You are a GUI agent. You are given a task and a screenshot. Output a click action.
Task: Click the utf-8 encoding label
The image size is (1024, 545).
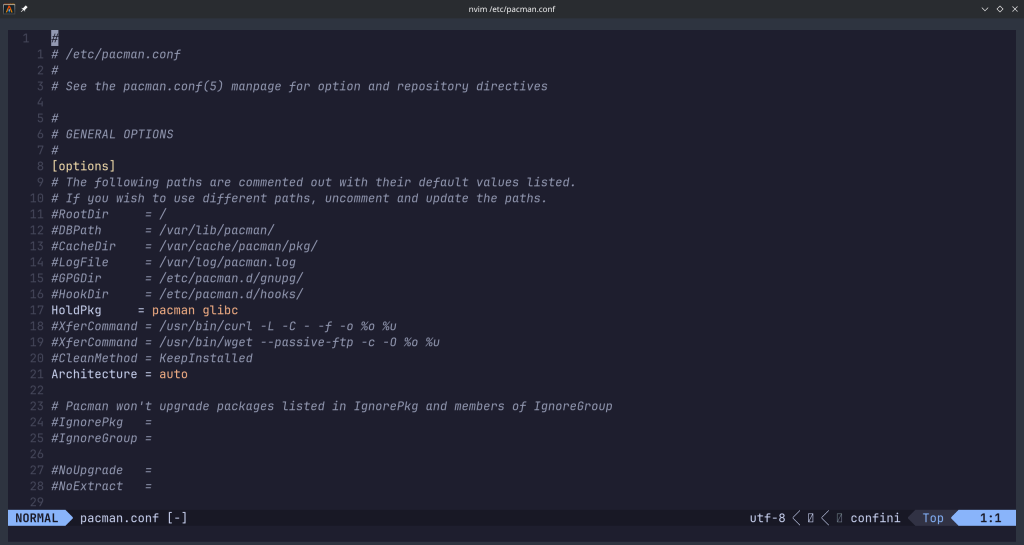[x=767, y=518]
